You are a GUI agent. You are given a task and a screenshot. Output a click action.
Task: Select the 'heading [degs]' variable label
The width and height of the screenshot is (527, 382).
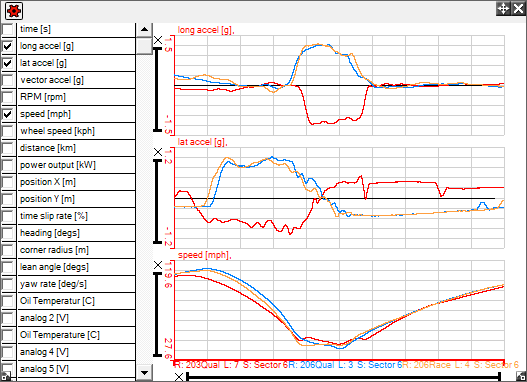(x=50, y=233)
